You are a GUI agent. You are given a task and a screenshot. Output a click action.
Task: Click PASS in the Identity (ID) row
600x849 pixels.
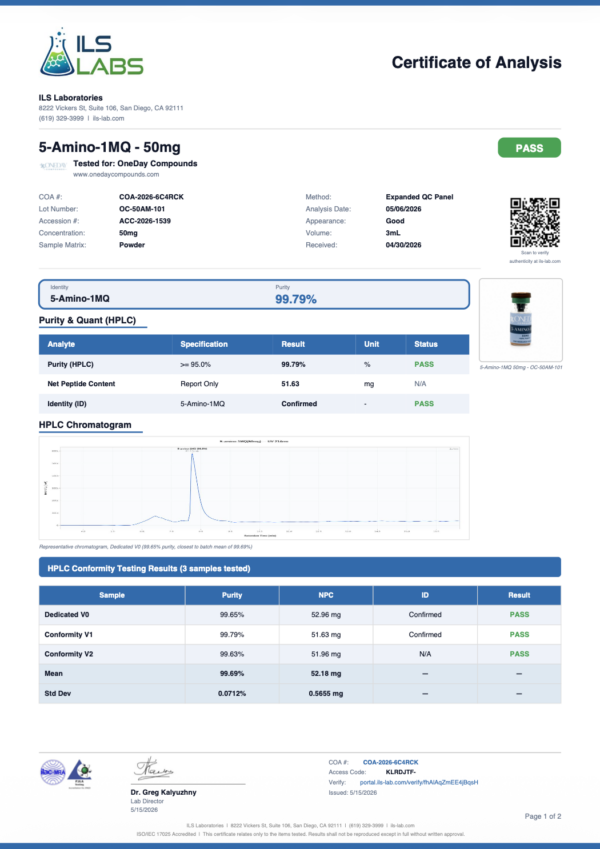click(x=424, y=404)
